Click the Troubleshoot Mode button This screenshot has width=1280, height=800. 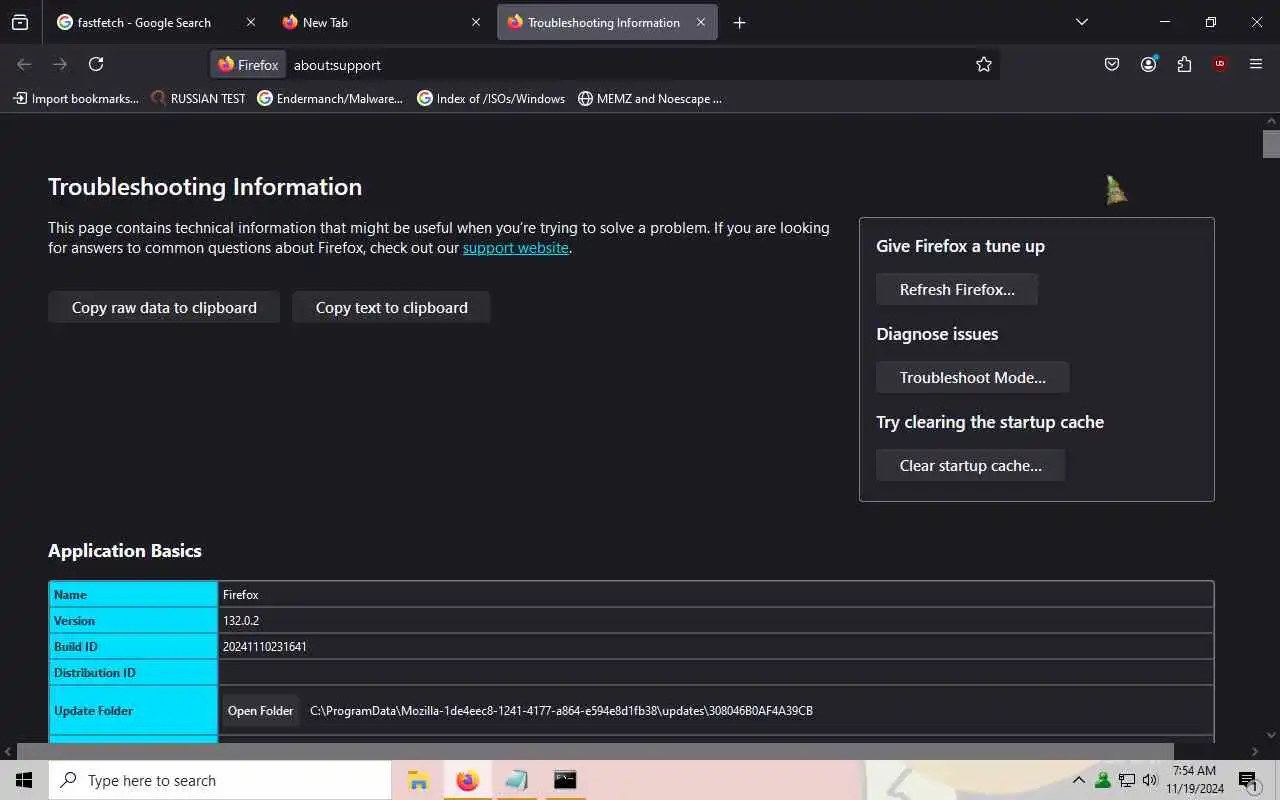tap(972, 377)
